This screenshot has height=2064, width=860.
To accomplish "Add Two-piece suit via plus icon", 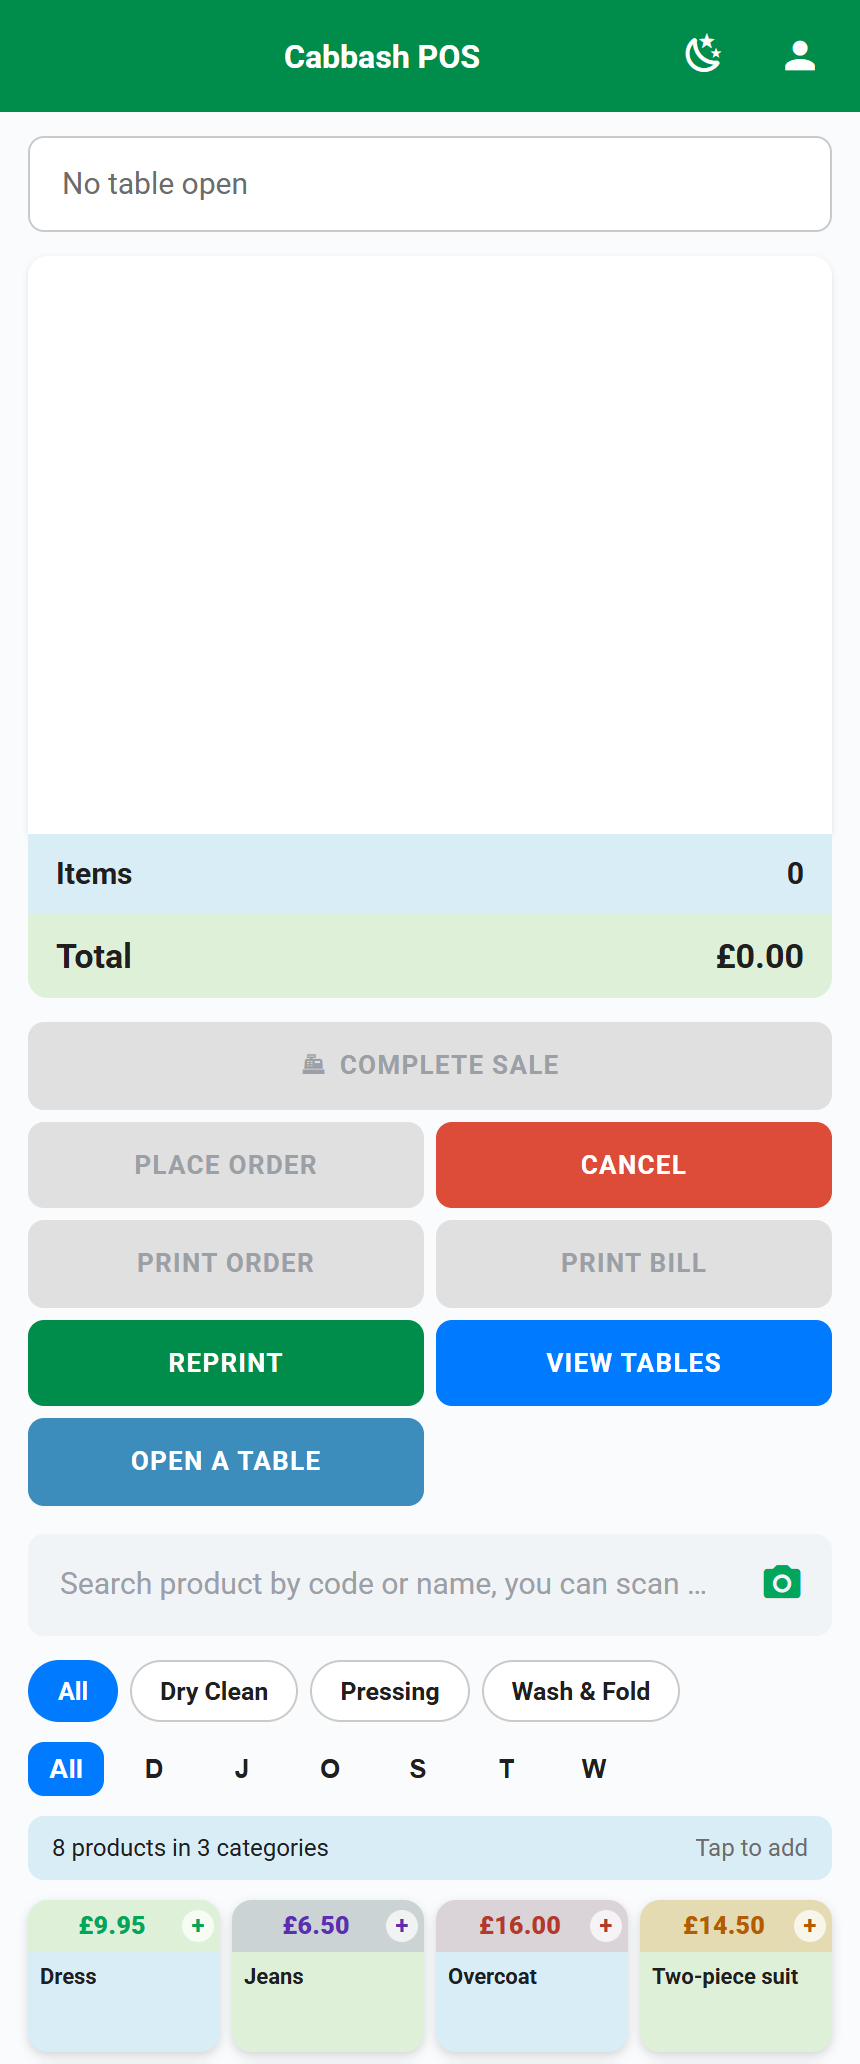I will click(x=810, y=1925).
